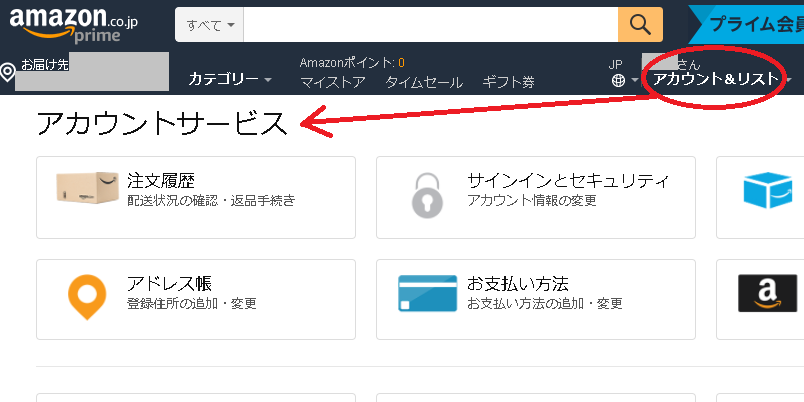Screen dimensions: 804x402
Task: Click 登録住所の追加・変更 text
Action: coord(192,304)
